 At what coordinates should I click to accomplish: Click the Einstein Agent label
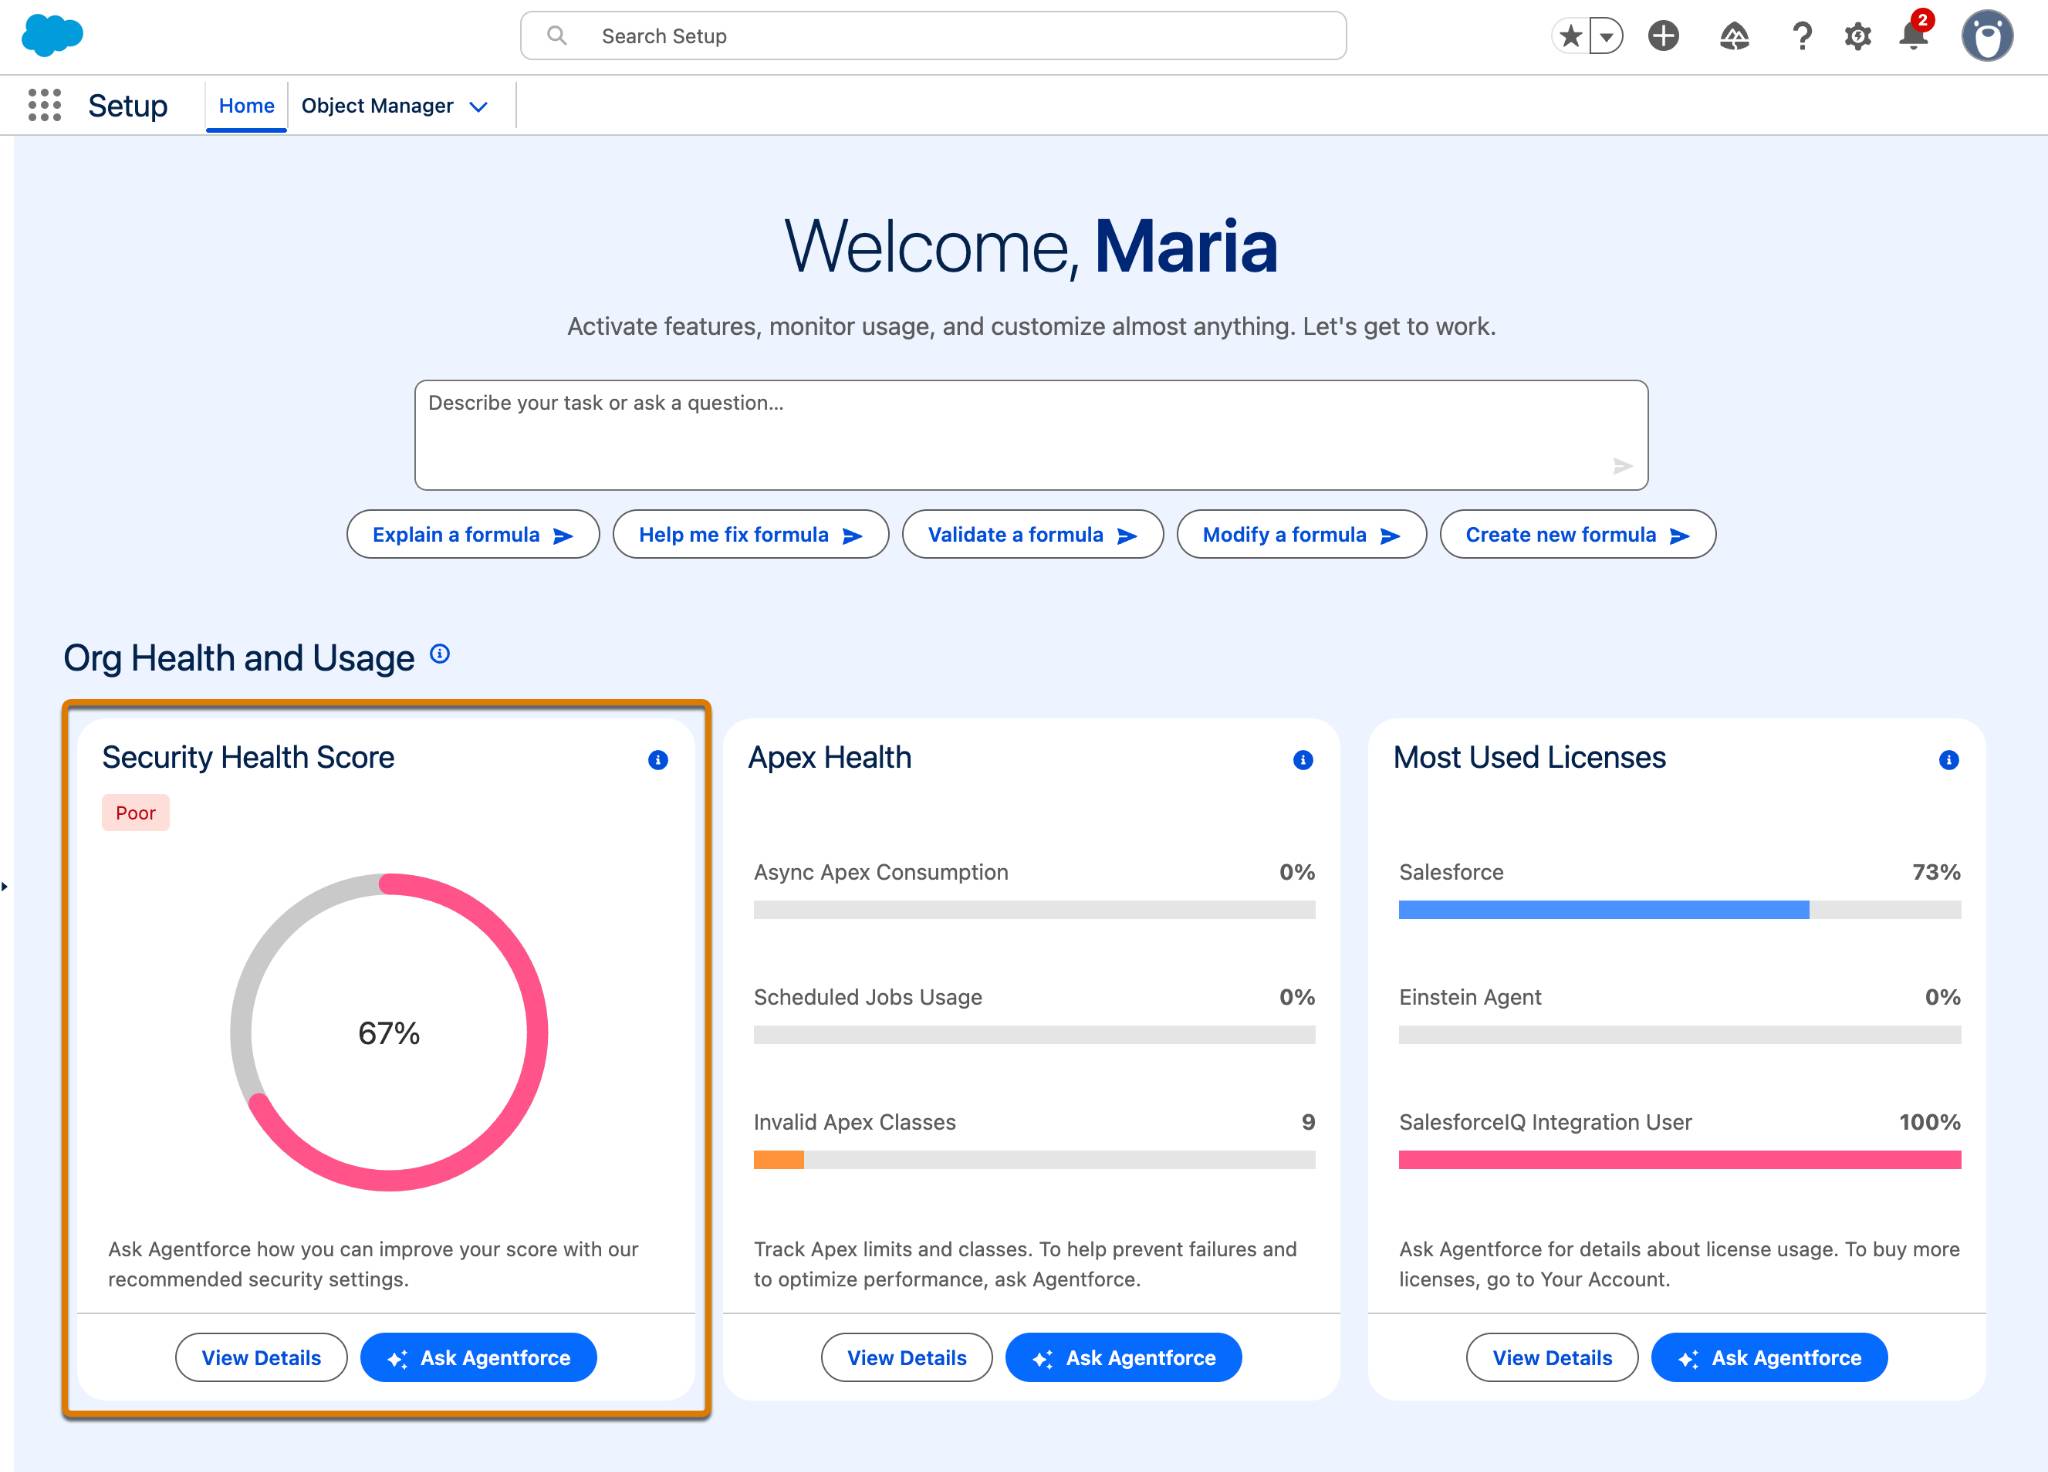pyautogui.click(x=1470, y=997)
